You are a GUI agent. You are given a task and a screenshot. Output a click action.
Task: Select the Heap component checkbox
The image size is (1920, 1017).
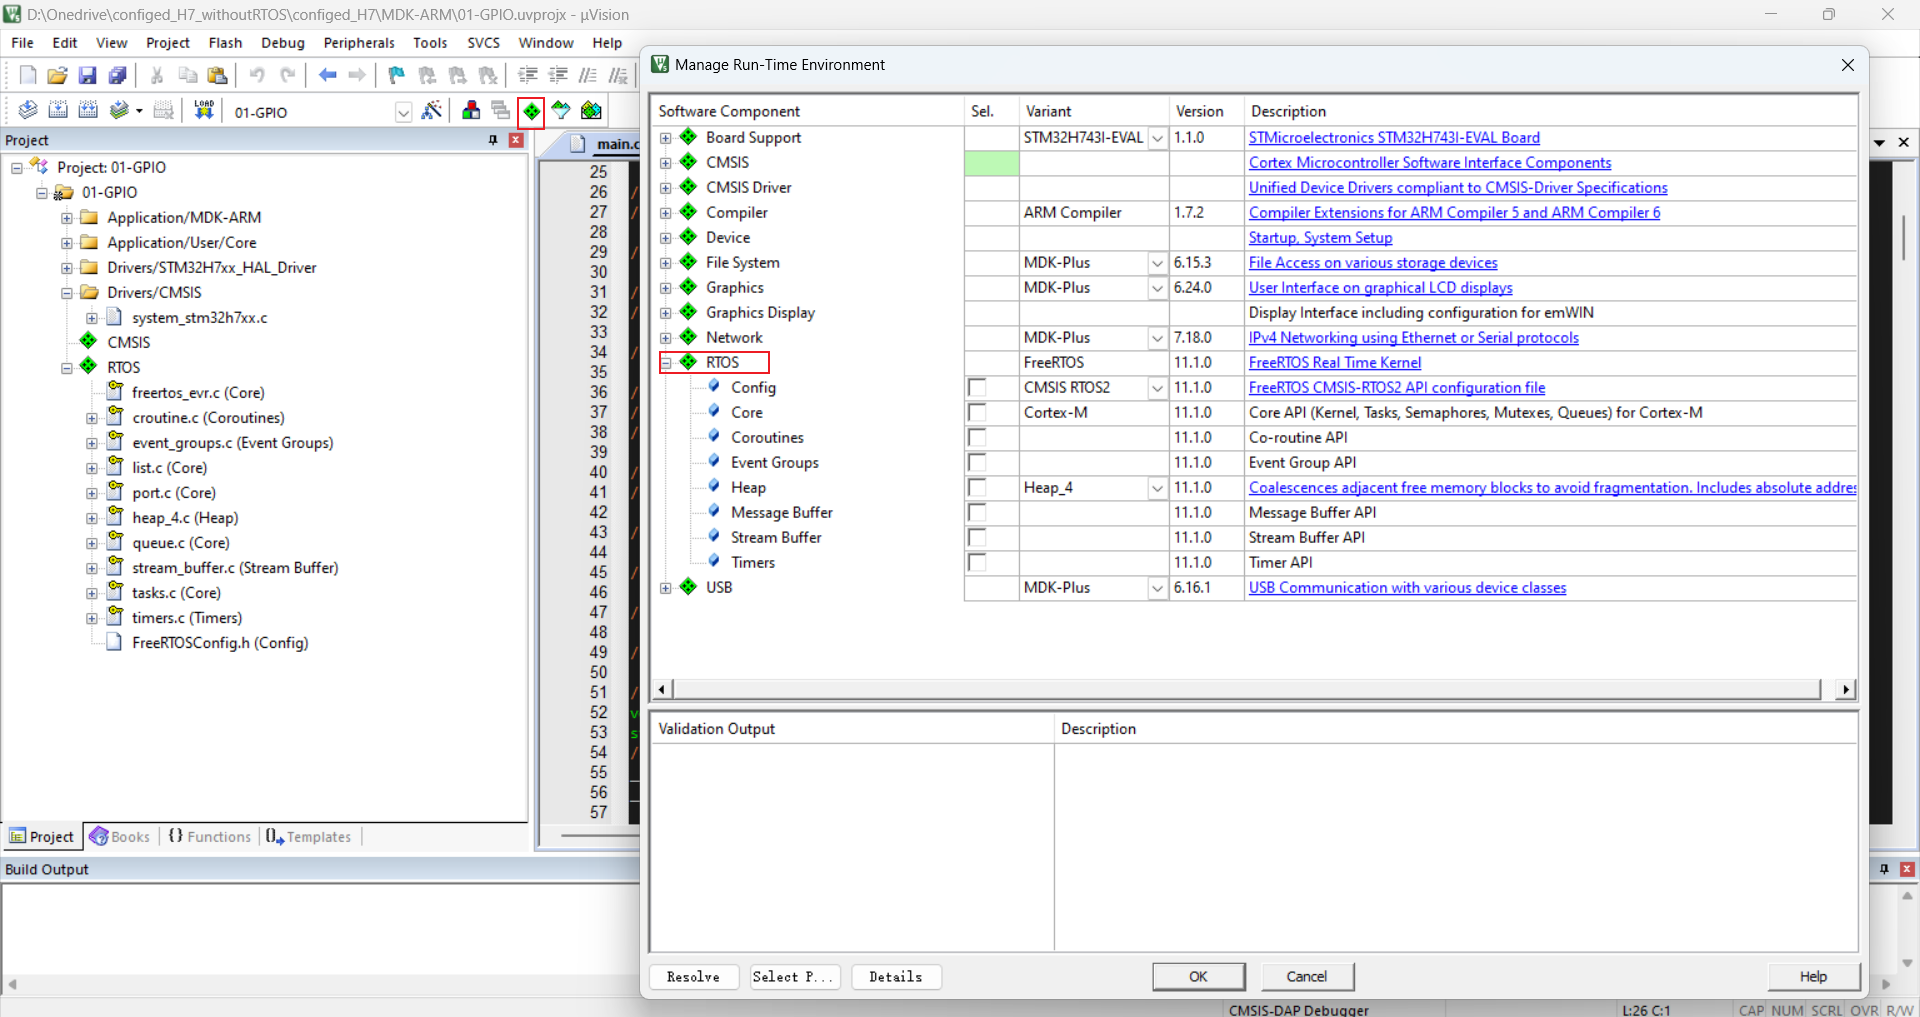pyautogui.click(x=977, y=488)
